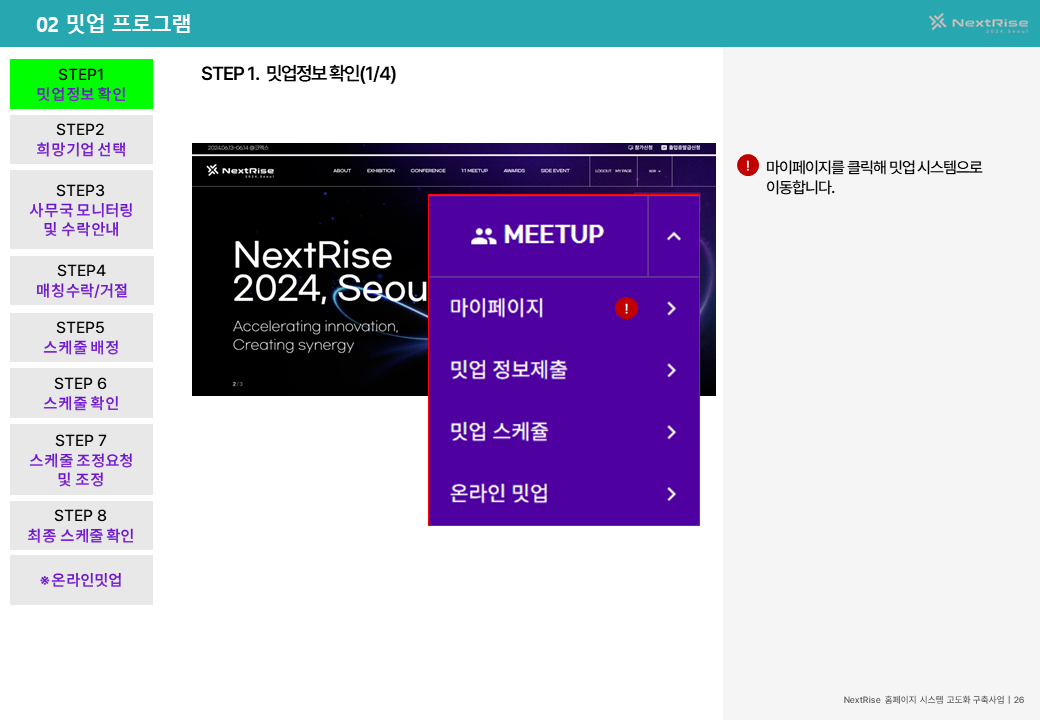
Task: Click the NextRise logo in the slide header
Action: point(978,23)
